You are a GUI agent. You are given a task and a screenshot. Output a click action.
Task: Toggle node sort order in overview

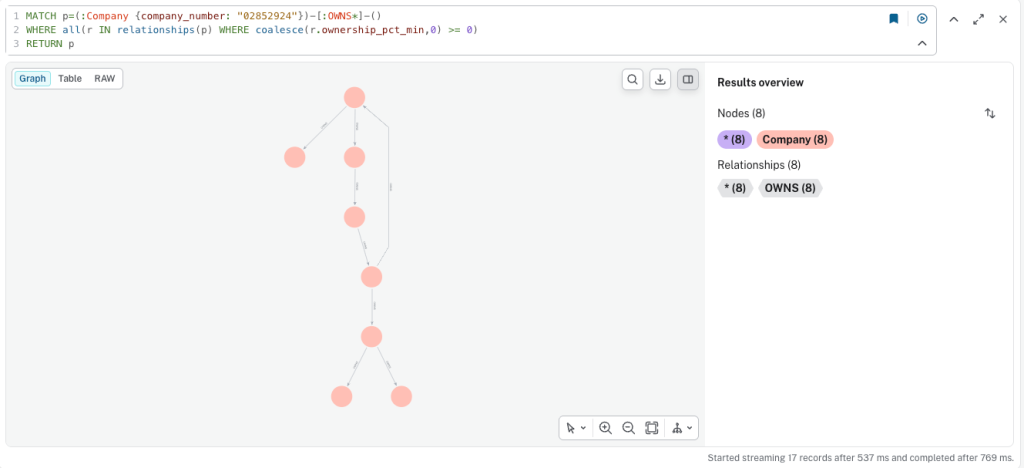[x=990, y=114]
